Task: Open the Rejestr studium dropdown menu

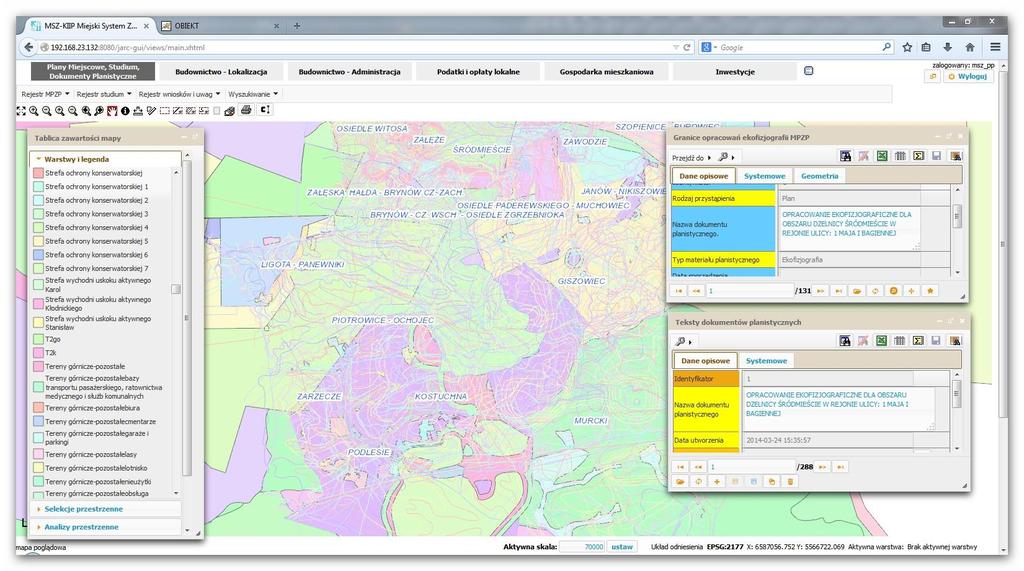Action: point(104,94)
